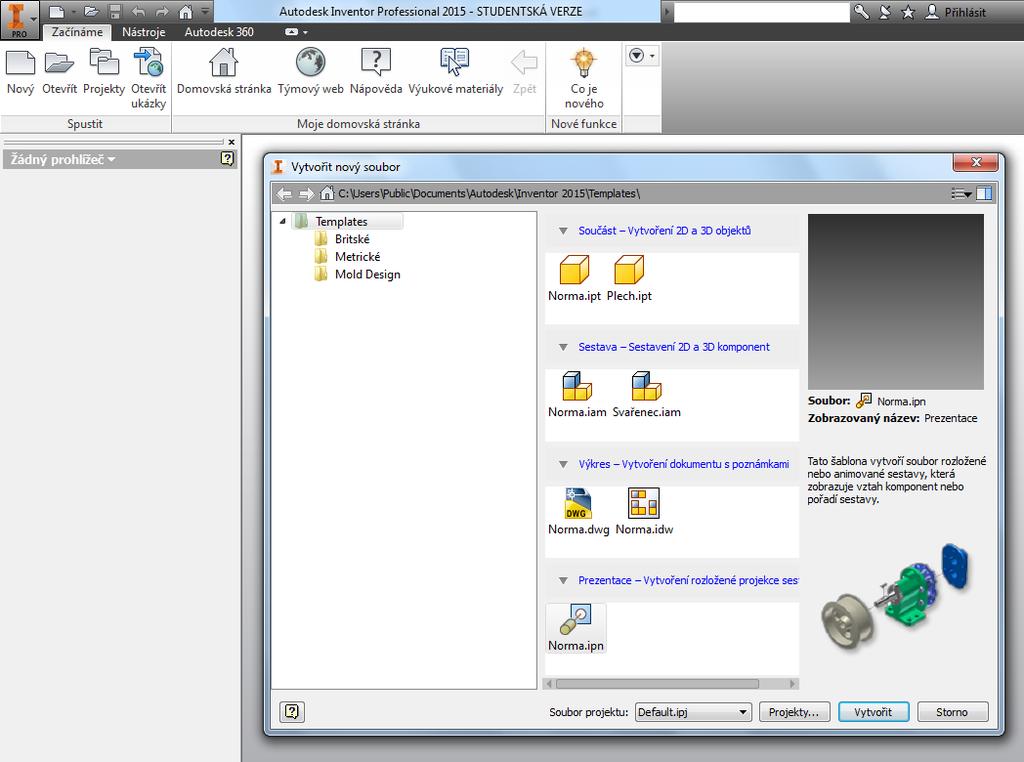Close the browser panel with its small x
Screen dimensions: 1024x762
(231, 142)
